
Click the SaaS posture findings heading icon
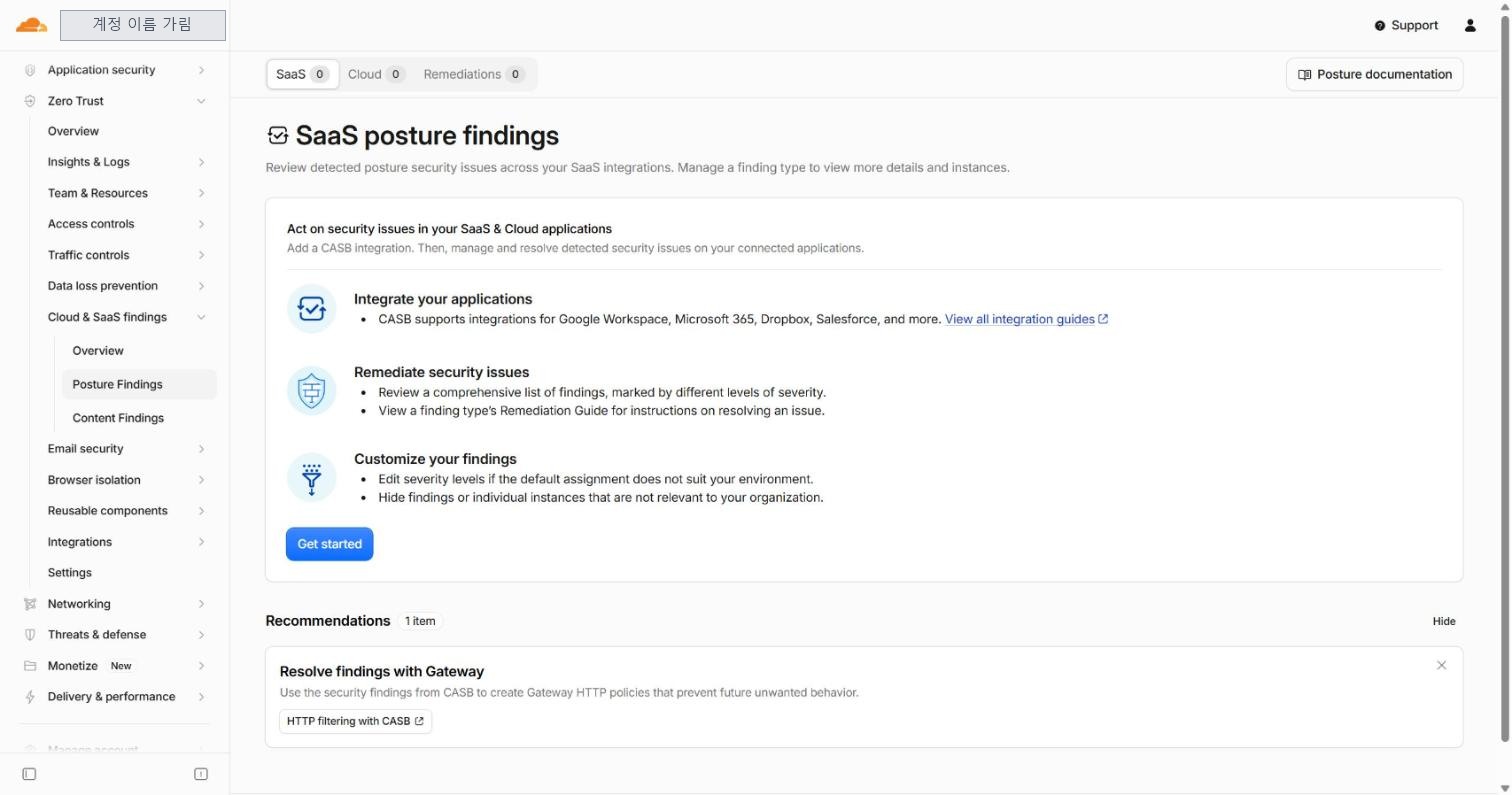coord(278,136)
